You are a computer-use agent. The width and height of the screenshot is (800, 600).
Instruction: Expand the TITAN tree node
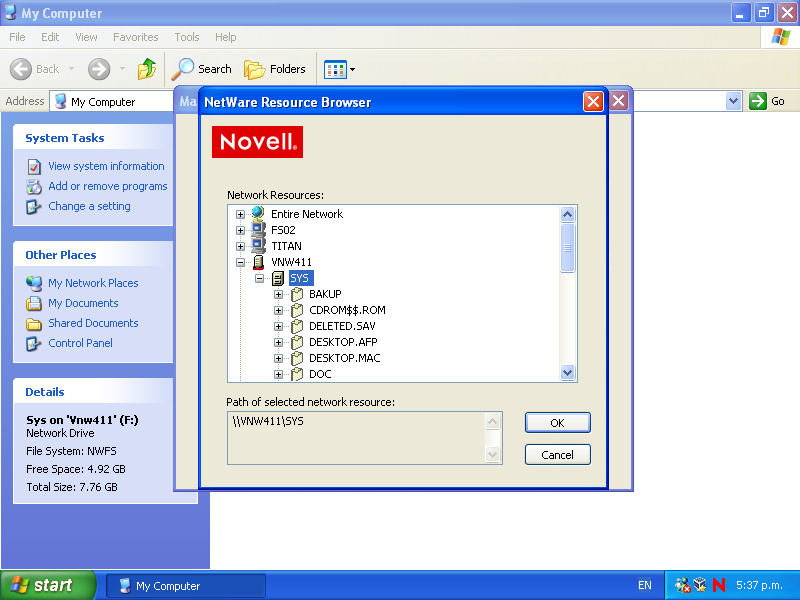point(240,246)
